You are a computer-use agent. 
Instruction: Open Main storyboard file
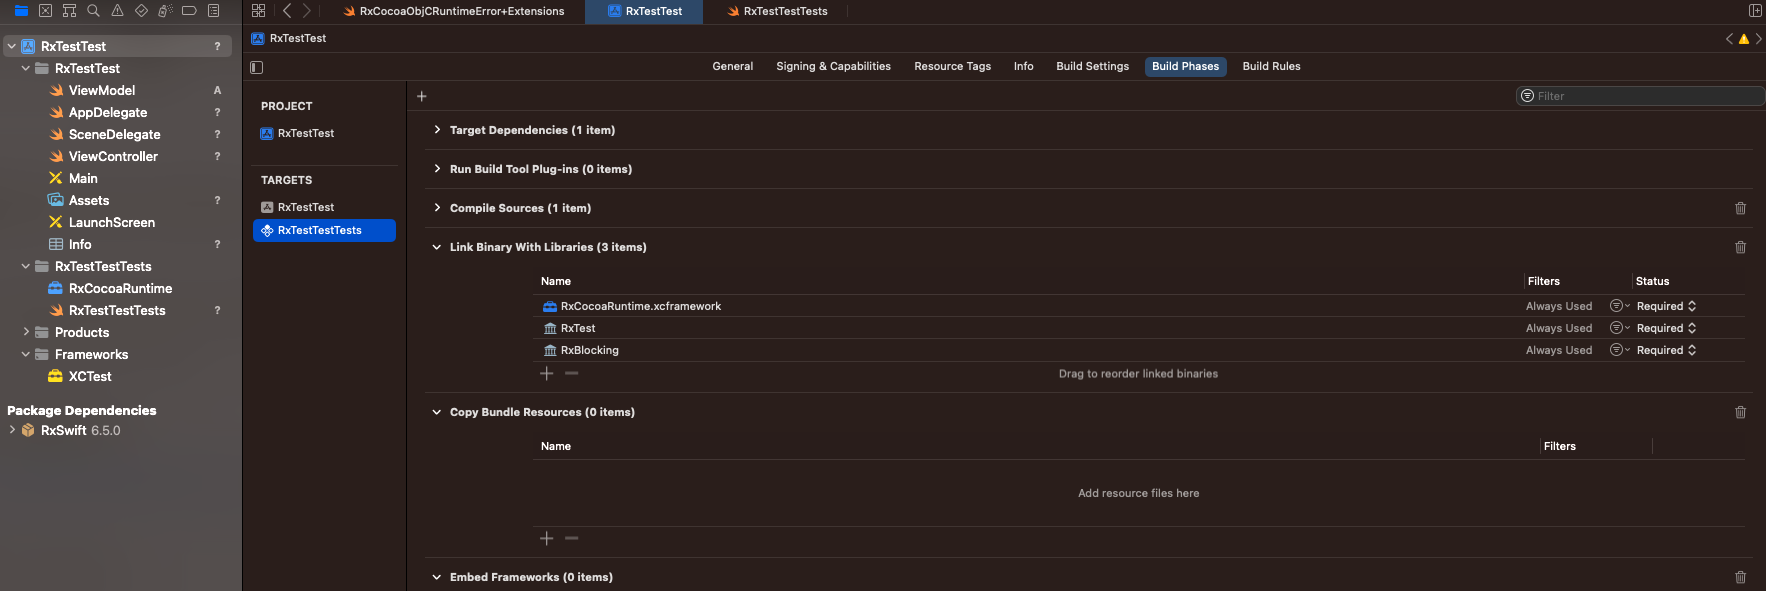click(83, 179)
